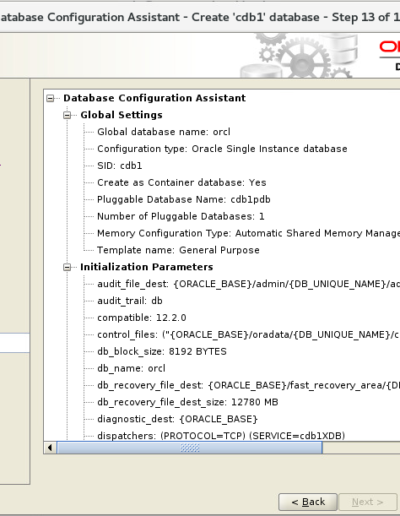Select Number of Pluggable Databases row

point(181,216)
